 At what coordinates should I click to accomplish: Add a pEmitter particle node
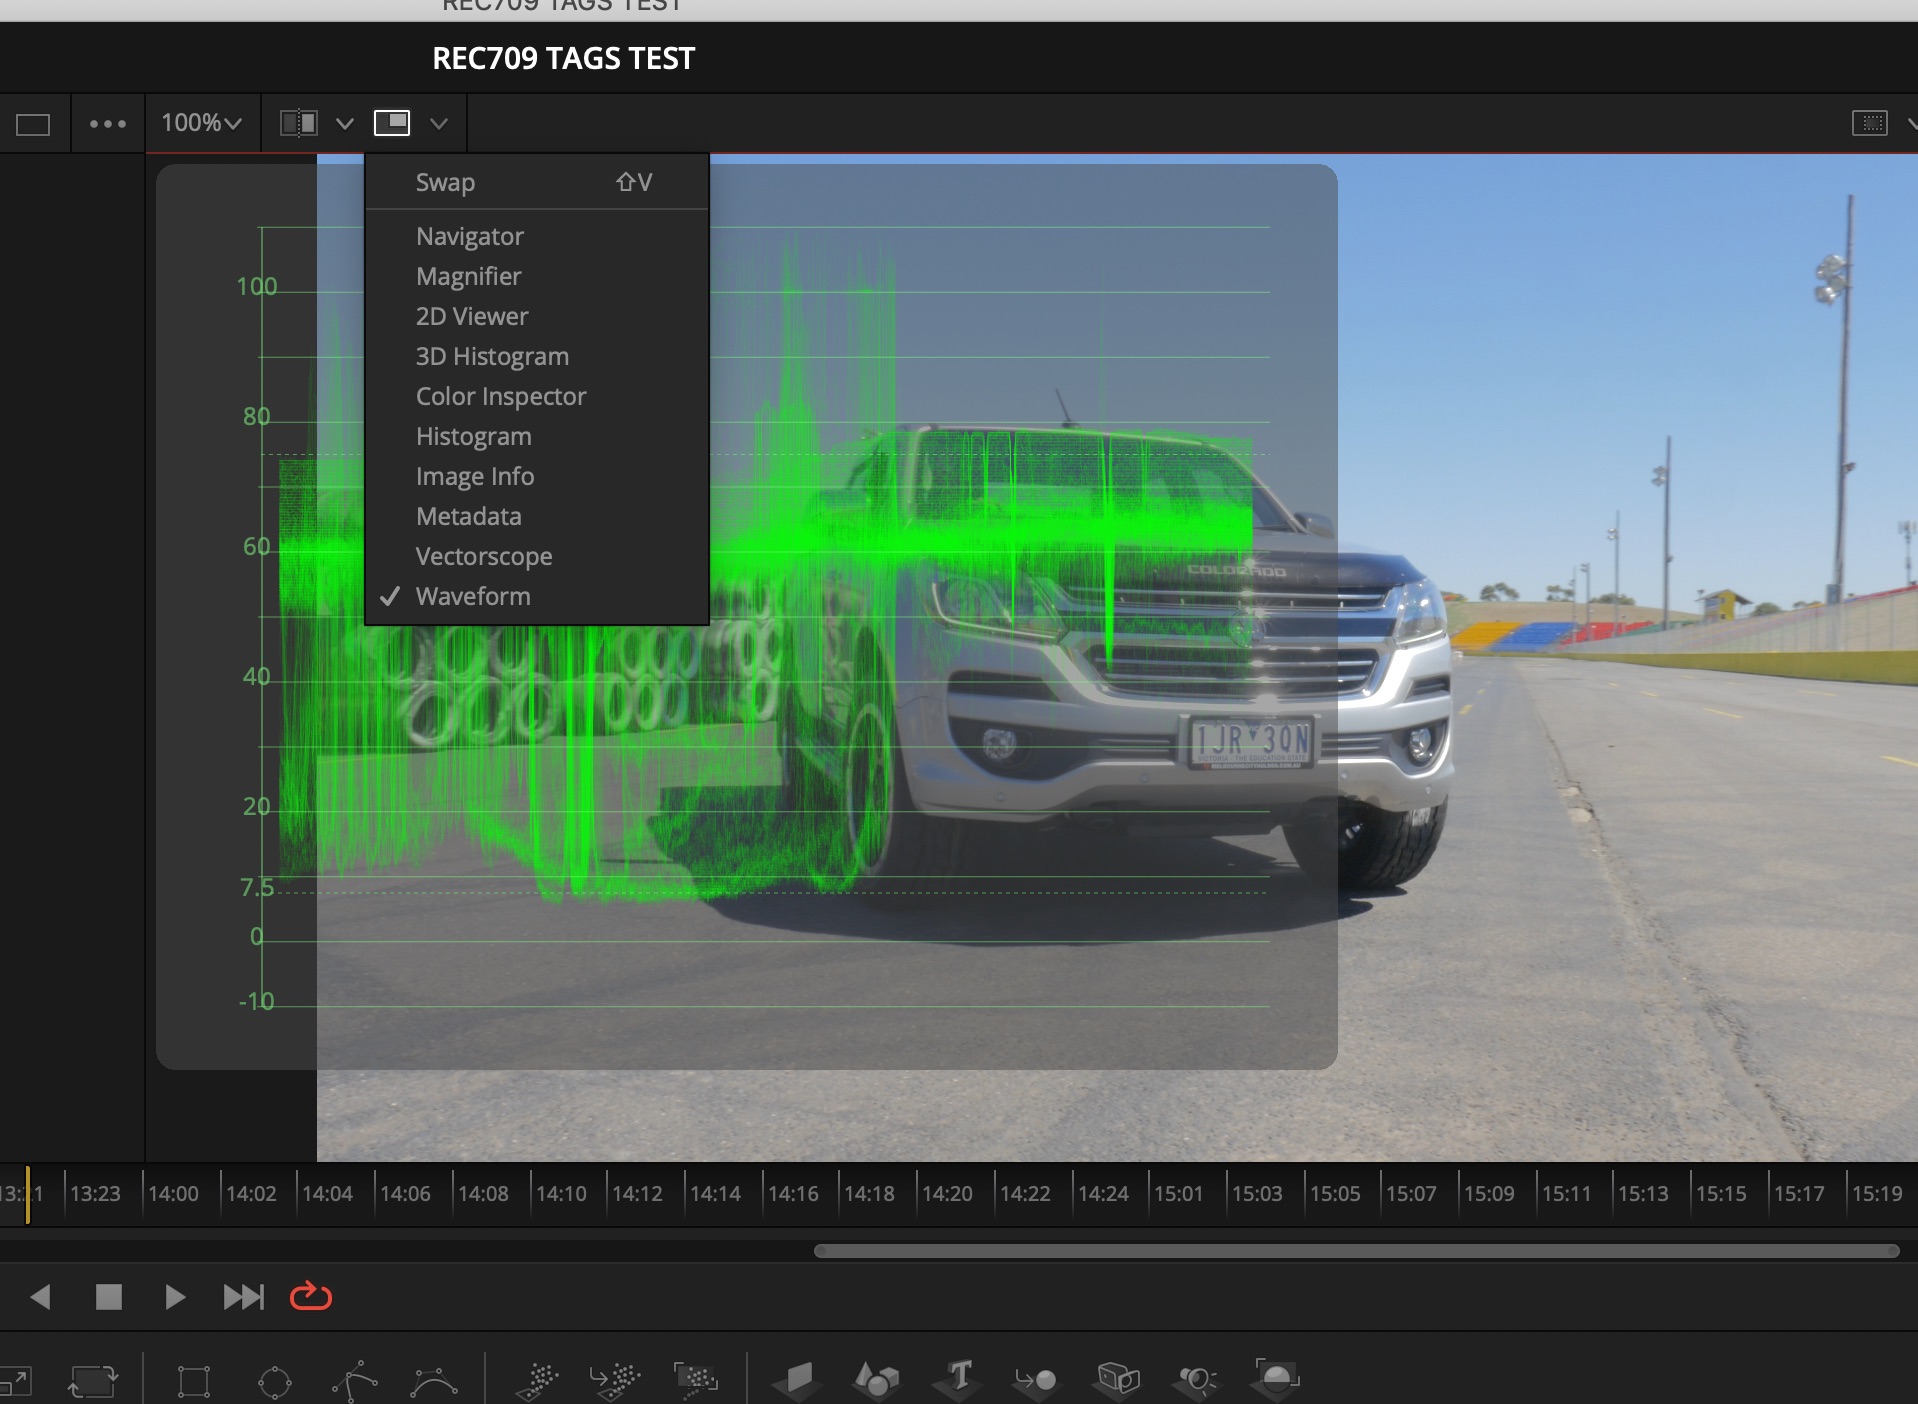pyautogui.click(x=539, y=1380)
